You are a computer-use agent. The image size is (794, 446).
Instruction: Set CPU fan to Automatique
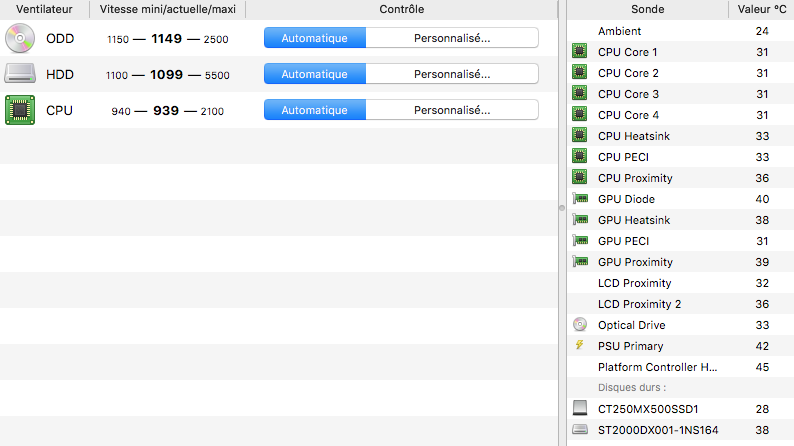coord(314,110)
